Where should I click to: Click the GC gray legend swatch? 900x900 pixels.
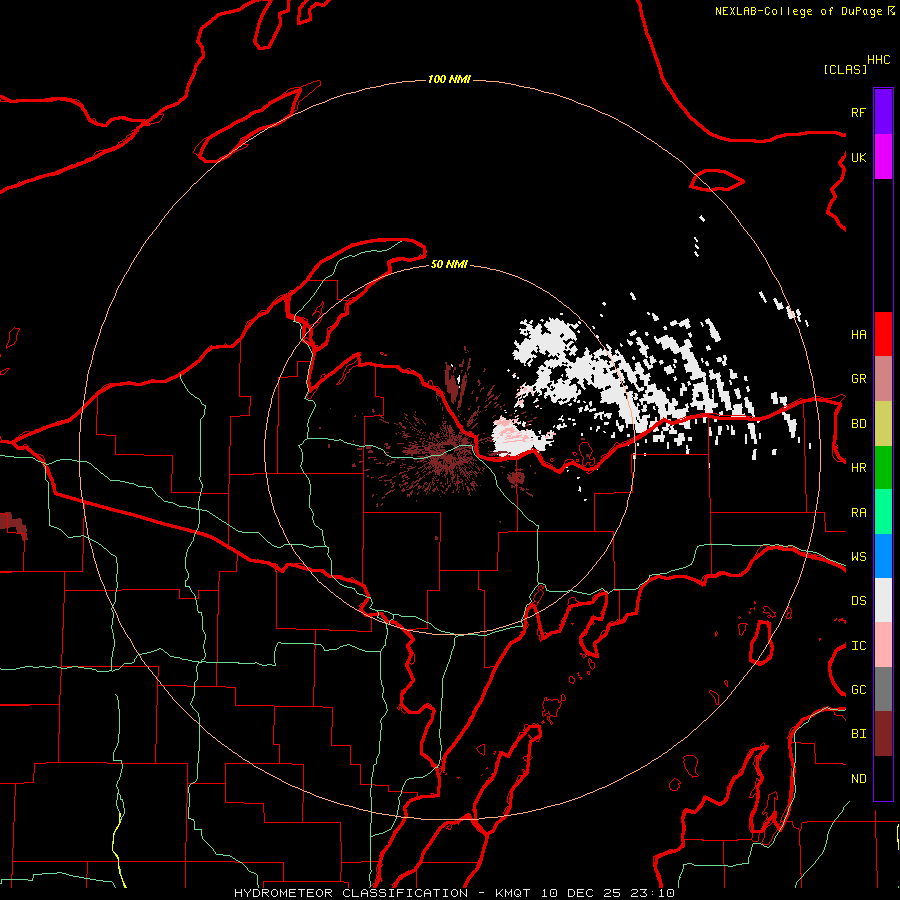883,689
